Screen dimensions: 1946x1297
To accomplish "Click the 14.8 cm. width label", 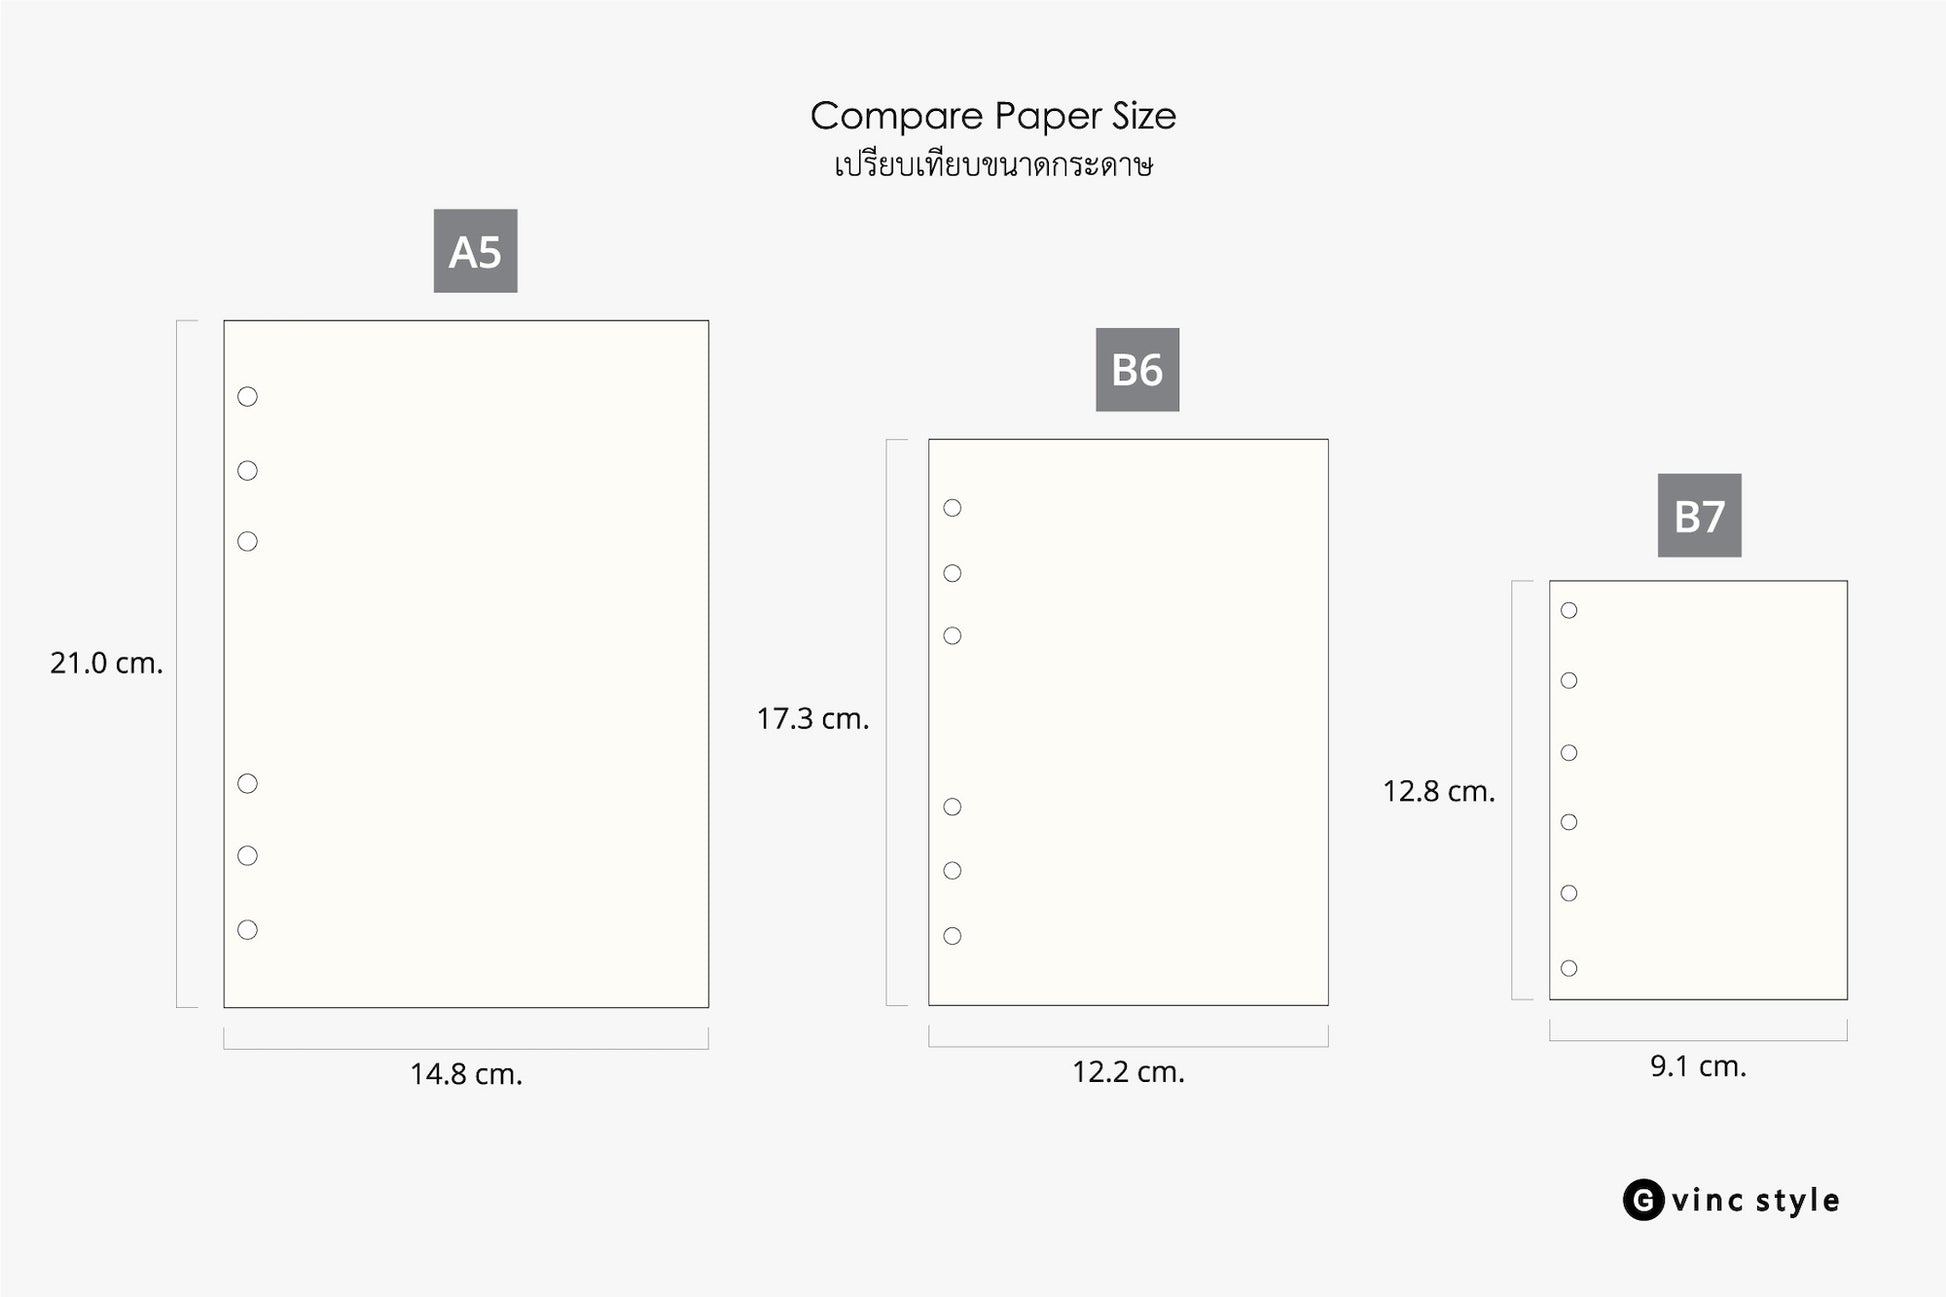I will pyautogui.click(x=466, y=1074).
